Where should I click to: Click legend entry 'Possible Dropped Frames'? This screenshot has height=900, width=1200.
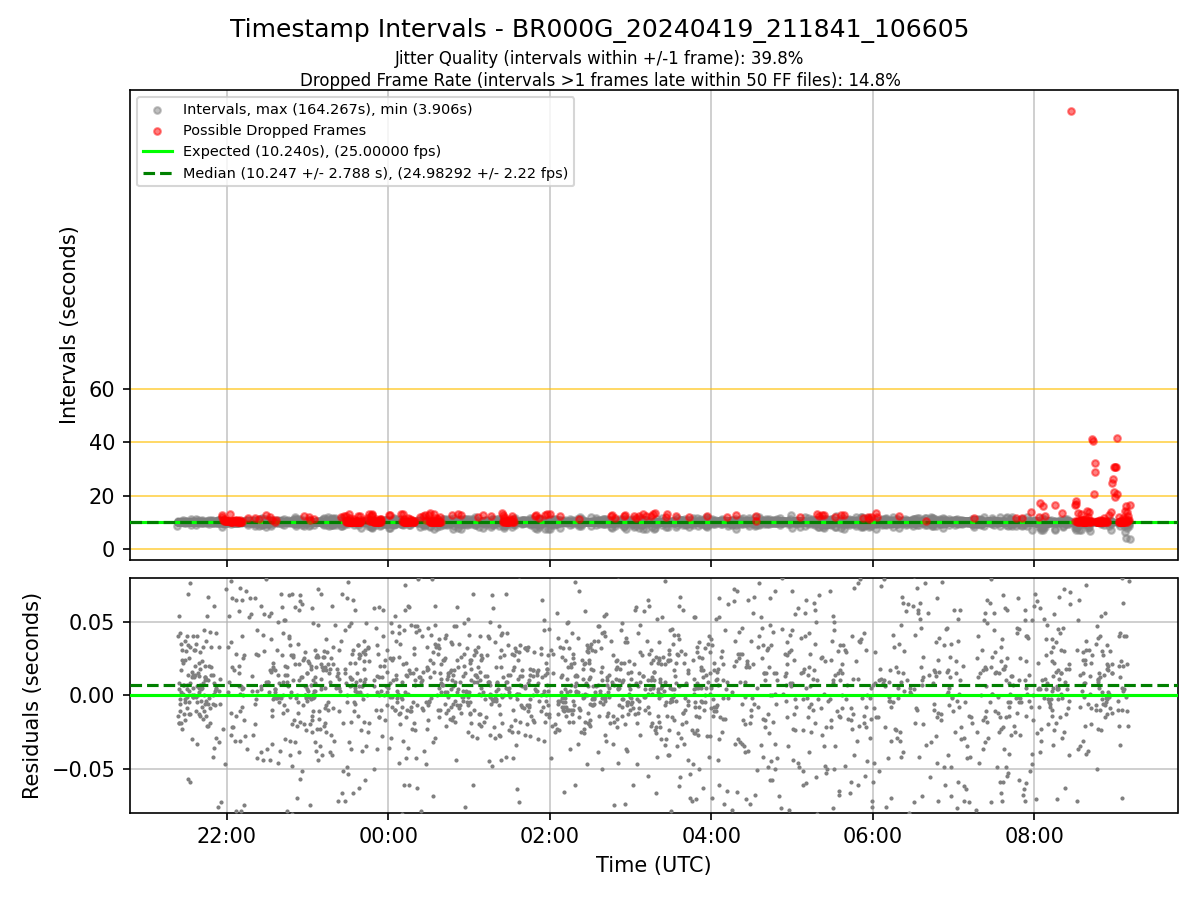pyautogui.click(x=274, y=130)
